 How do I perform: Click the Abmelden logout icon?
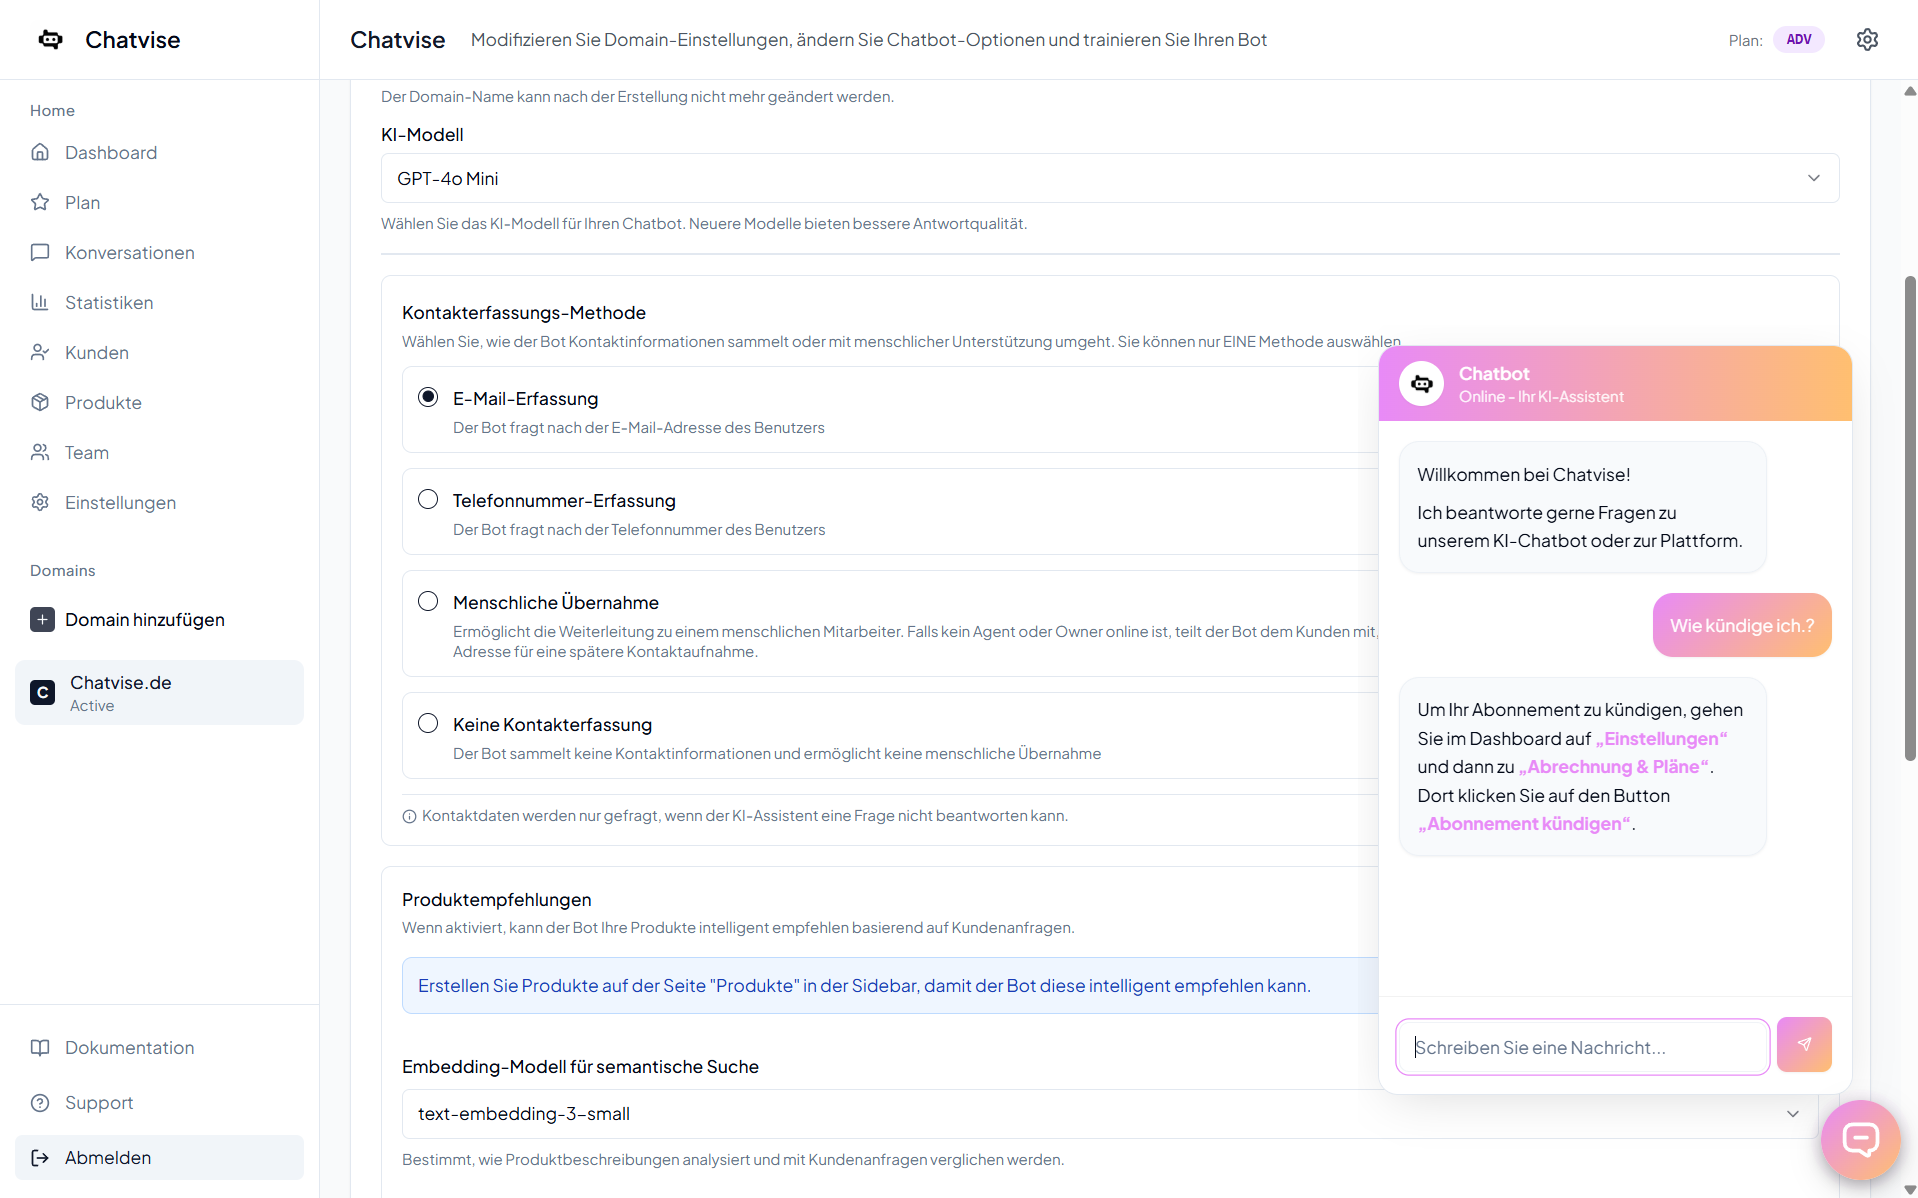[40, 1158]
